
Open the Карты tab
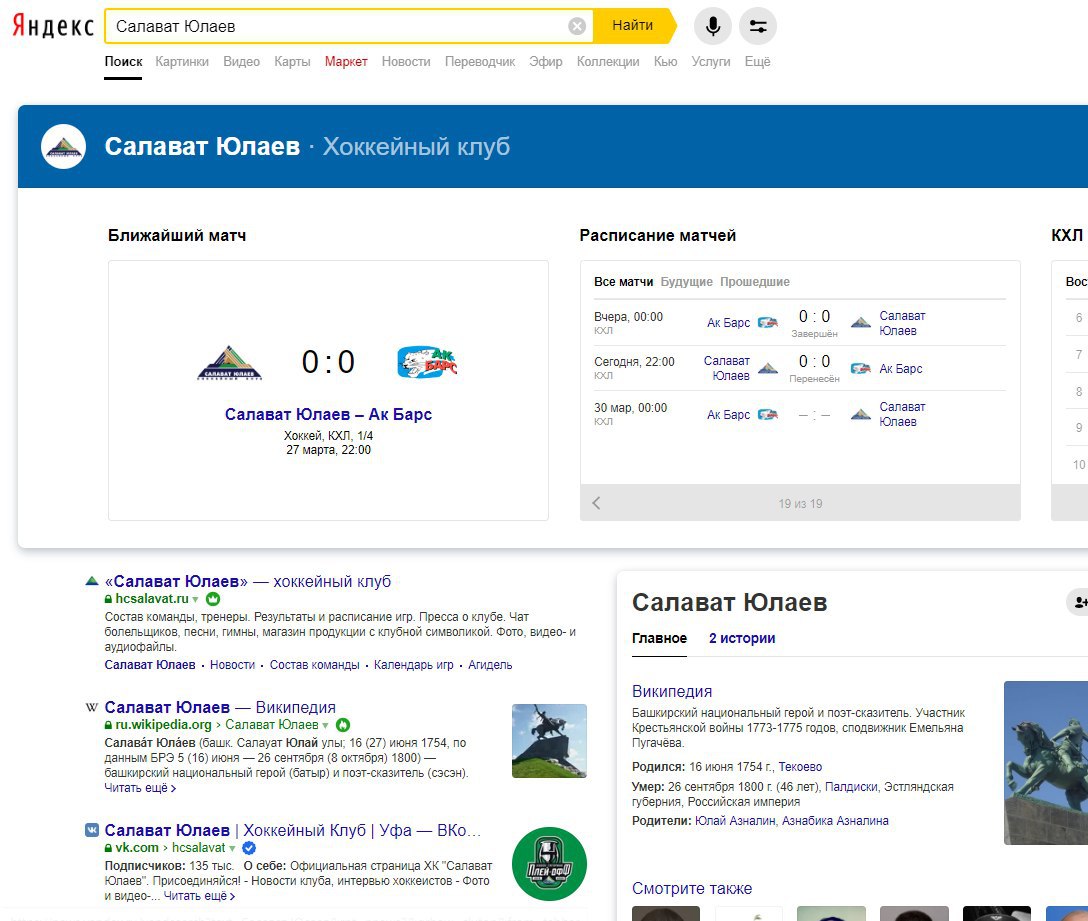click(292, 62)
